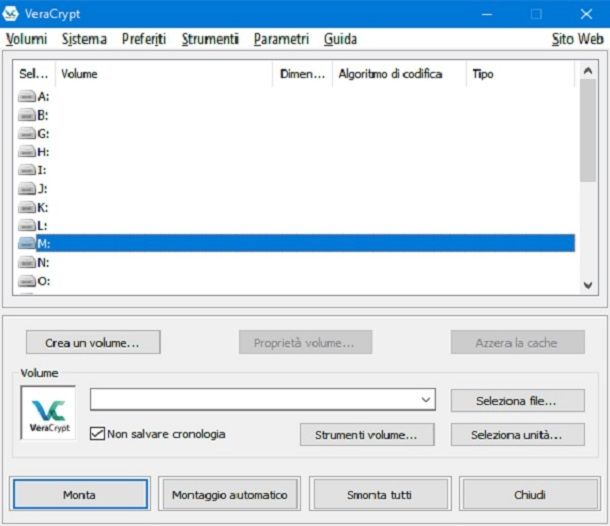Open the Guida menu
This screenshot has height=526, width=610.
pyautogui.click(x=340, y=39)
